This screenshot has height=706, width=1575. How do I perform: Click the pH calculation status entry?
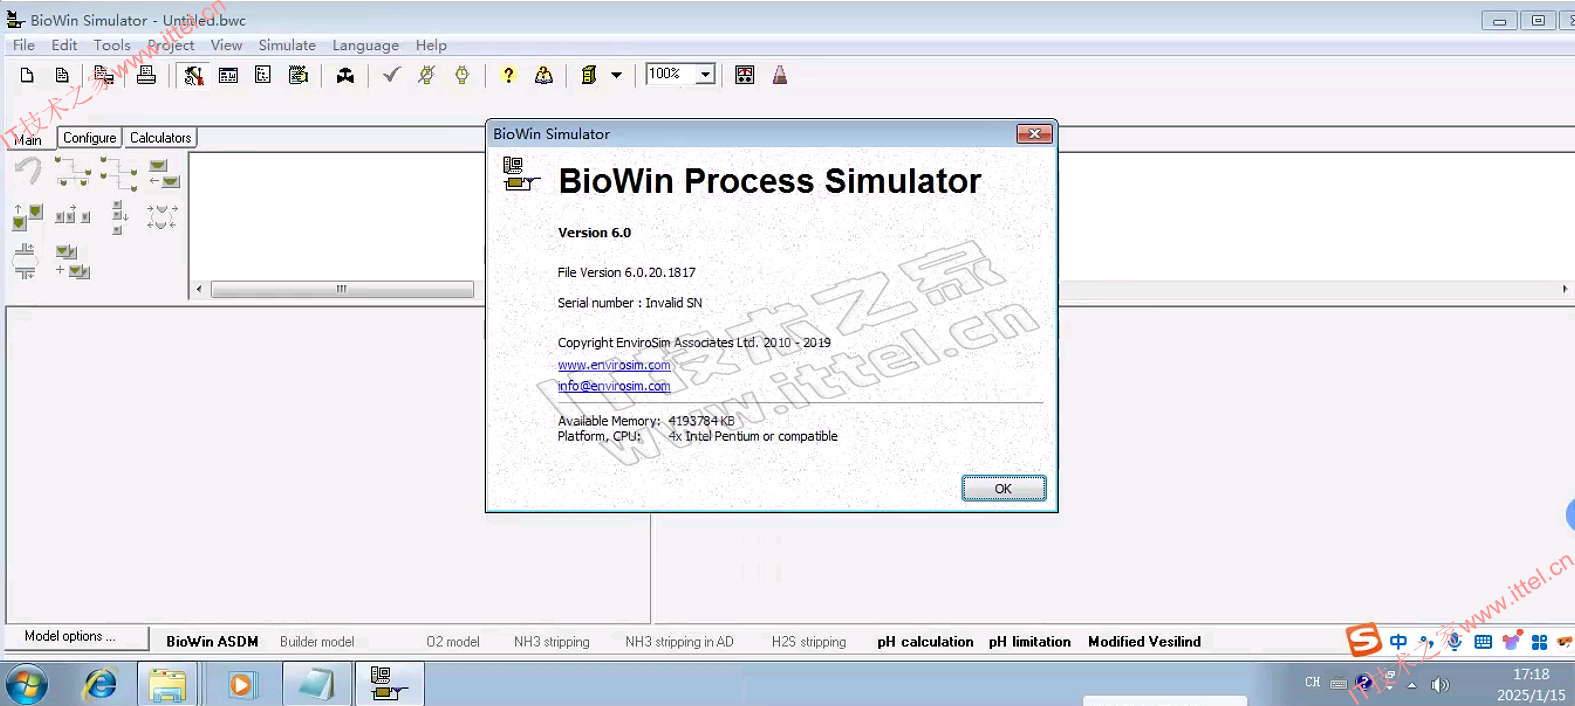[x=925, y=642]
